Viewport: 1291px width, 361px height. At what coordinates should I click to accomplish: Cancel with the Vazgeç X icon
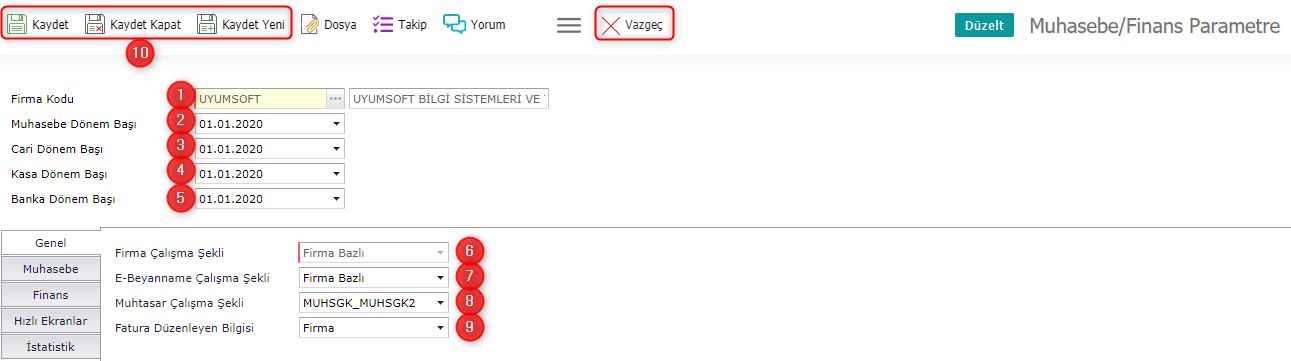click(x=610, y=24)
